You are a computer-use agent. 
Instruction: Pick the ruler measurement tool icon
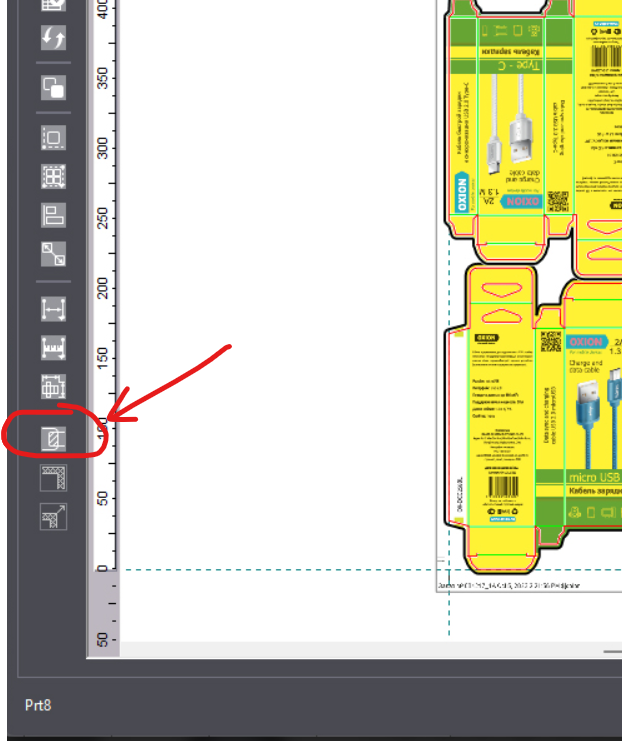coord(53,348)
